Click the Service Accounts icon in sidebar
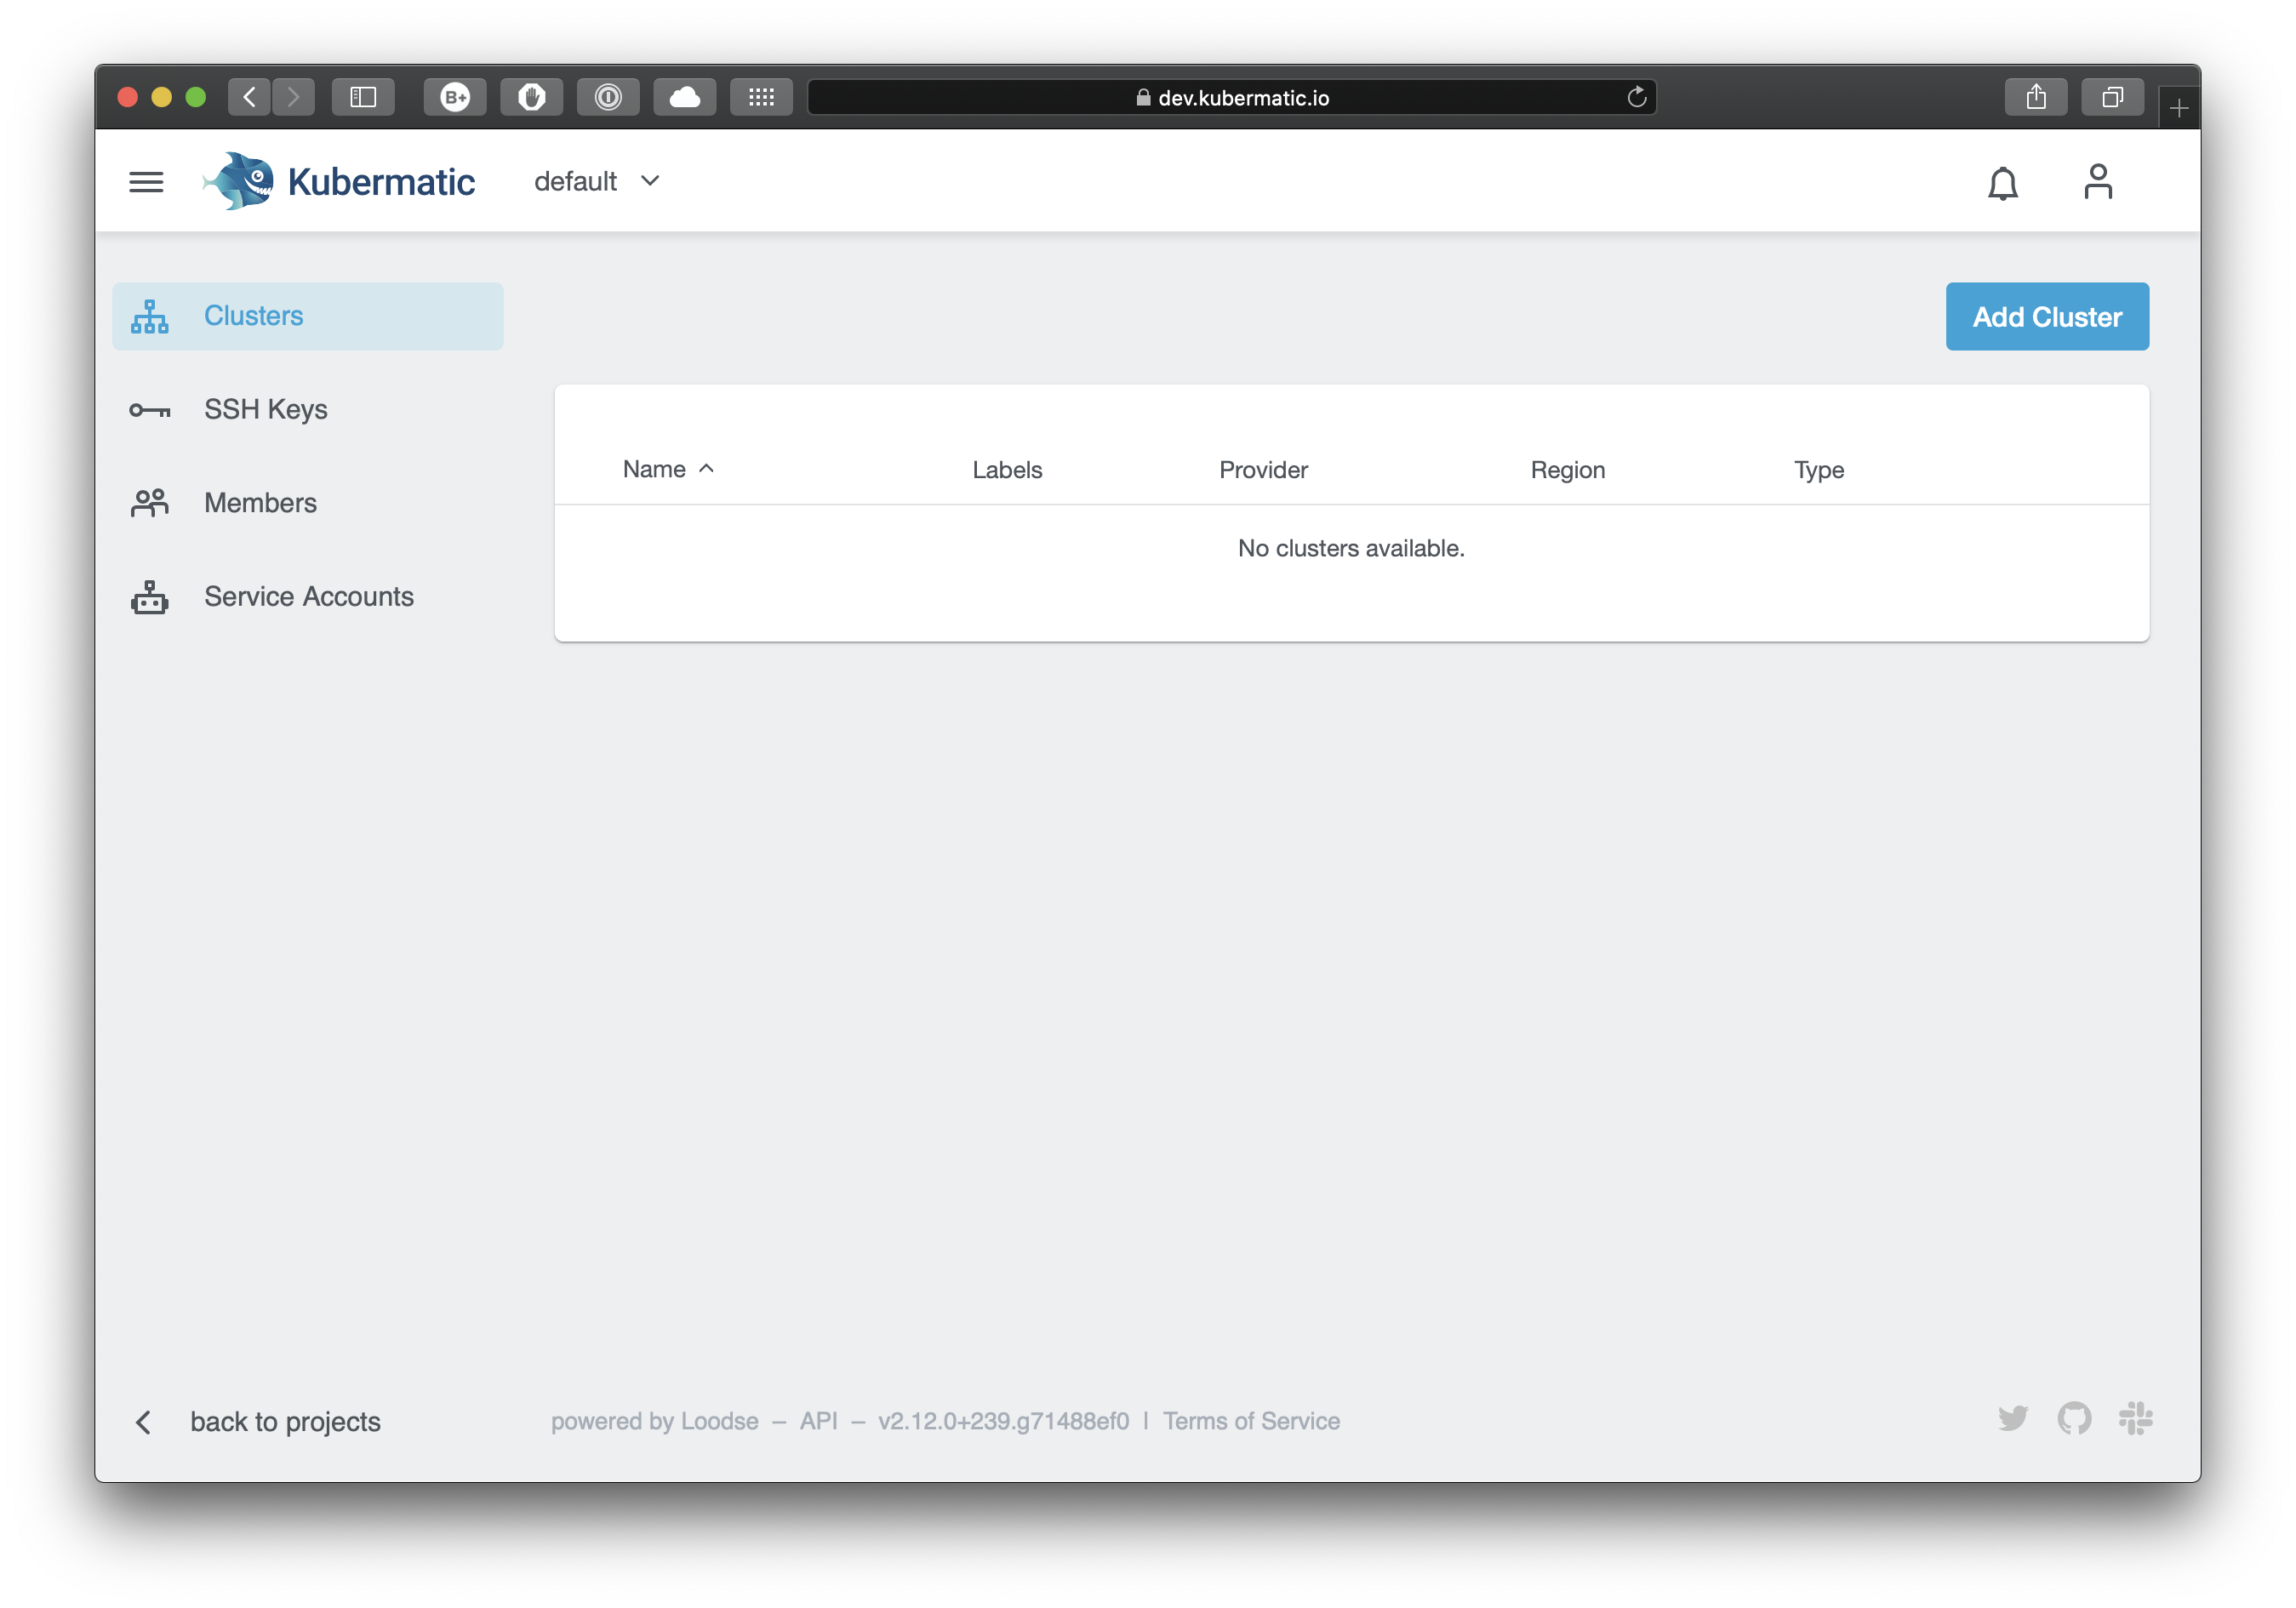This screenshot has width=2296, height=1608. [x=150, y=595]
